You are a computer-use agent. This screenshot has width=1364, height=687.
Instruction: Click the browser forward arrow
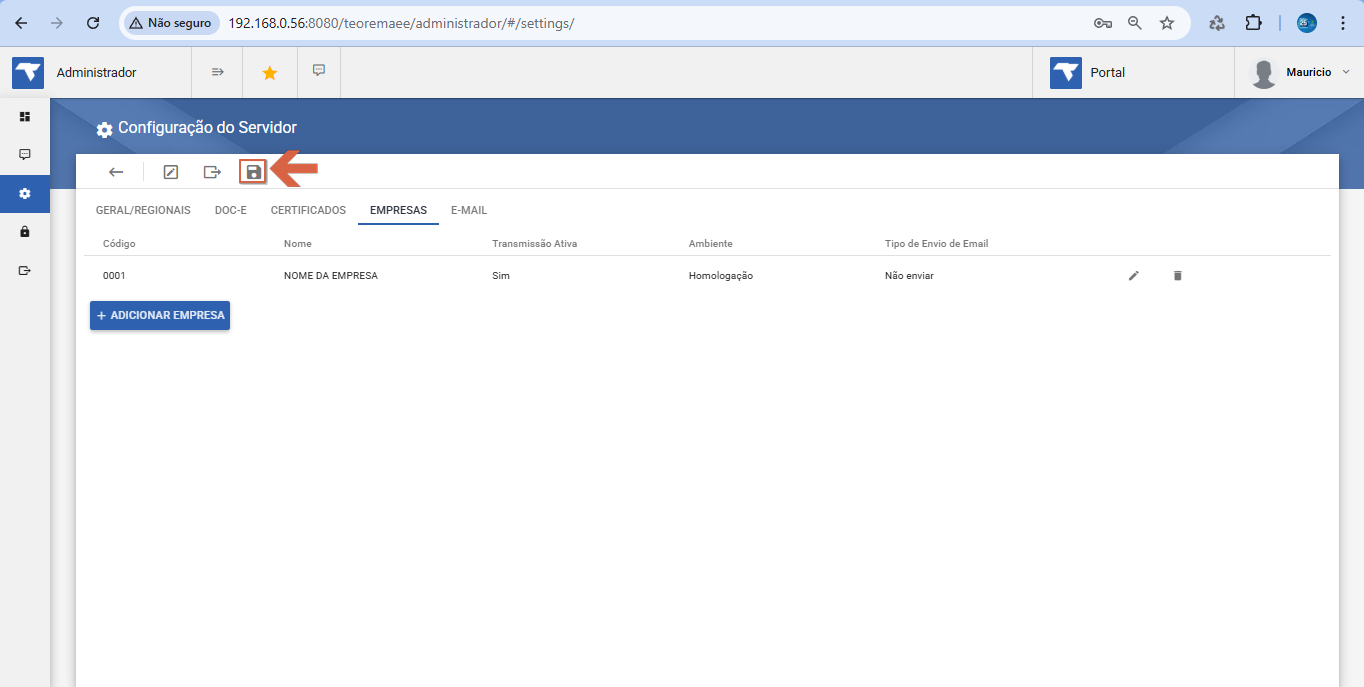click(x=57, y=22)
